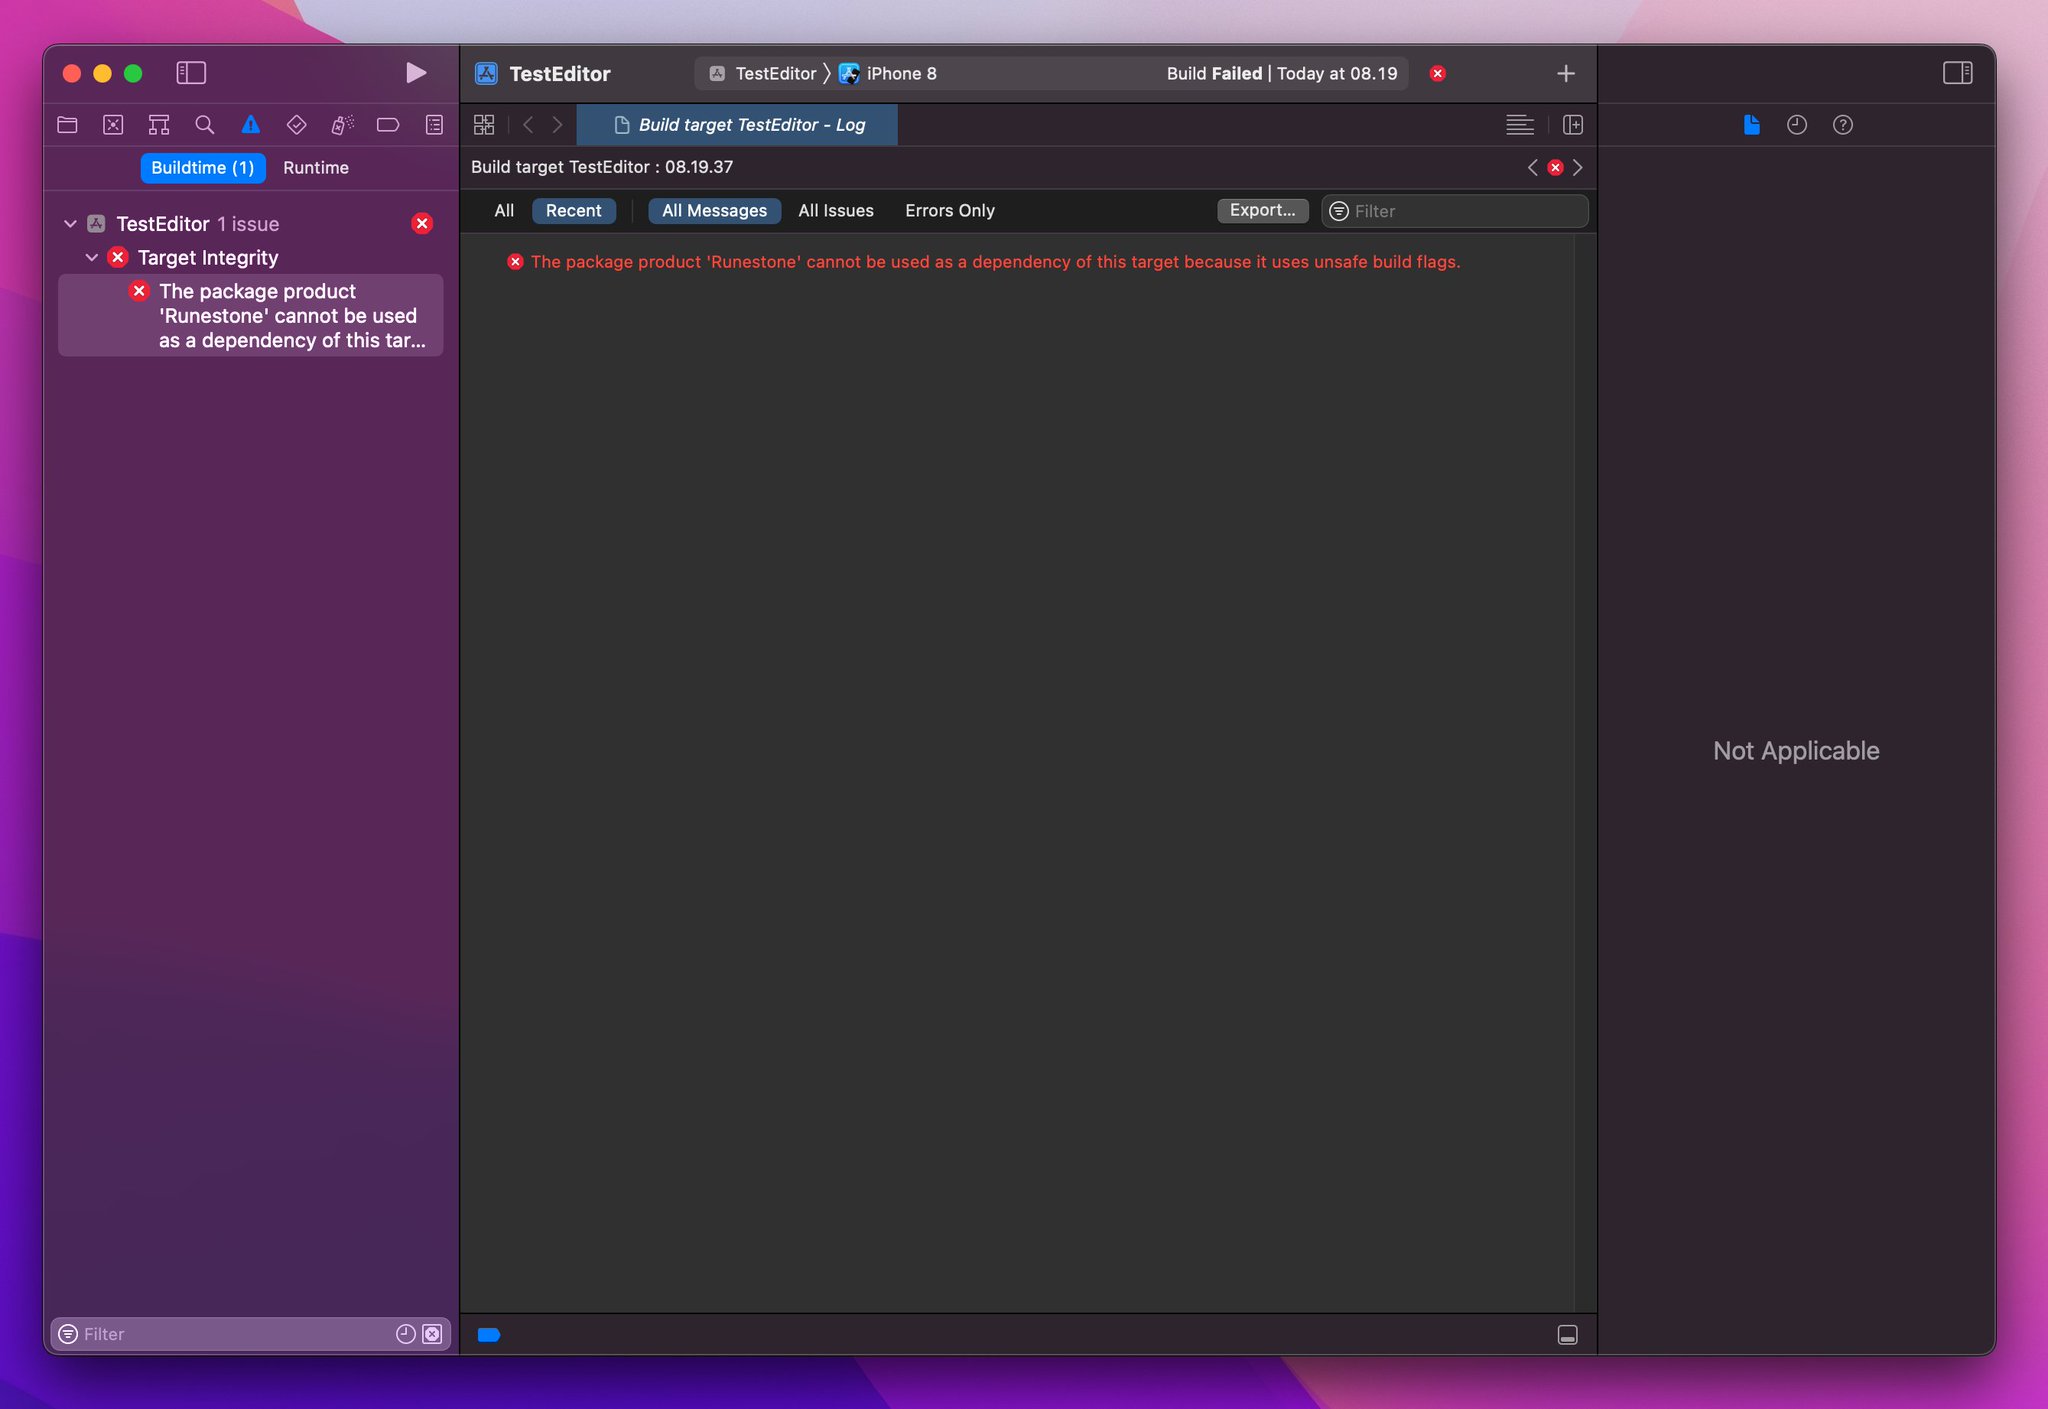Toggle the right inspector panel
This screenshot has width=2048, height=1409.
1957,73
